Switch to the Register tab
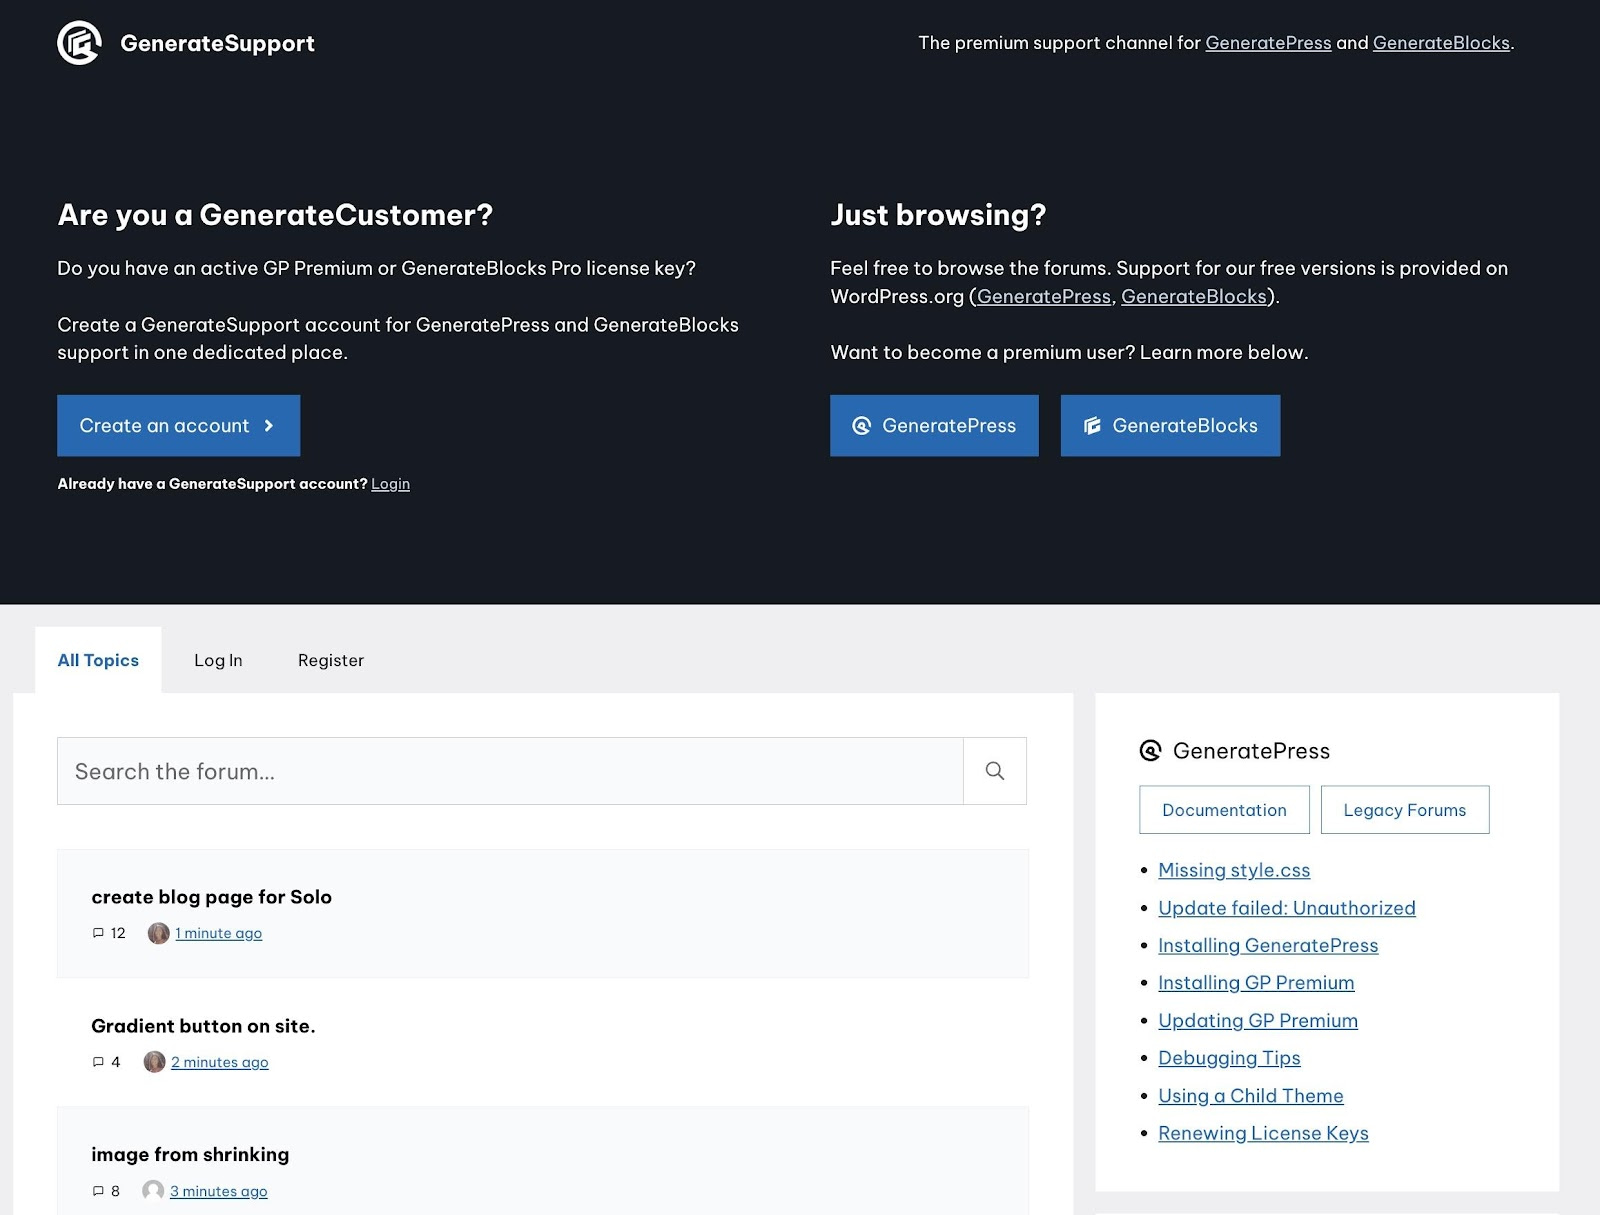Viewport: 1600px width, 1215px height. click(x=331, y=660)
